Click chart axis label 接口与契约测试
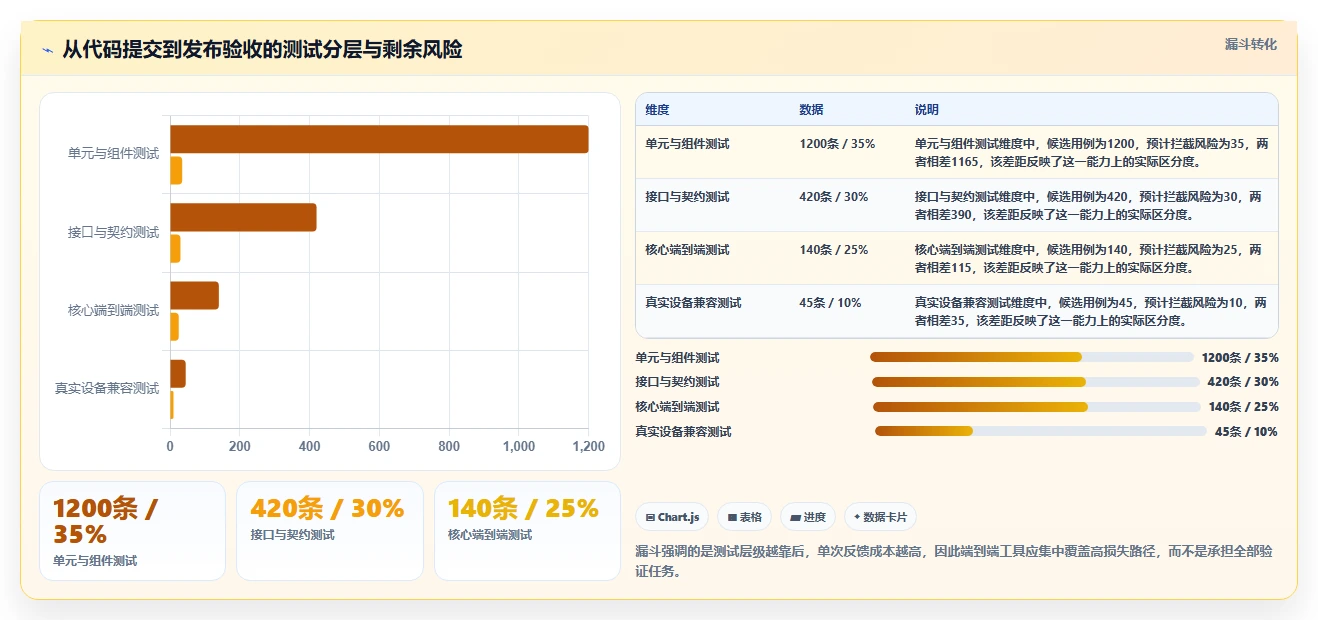 click(113, 232)
